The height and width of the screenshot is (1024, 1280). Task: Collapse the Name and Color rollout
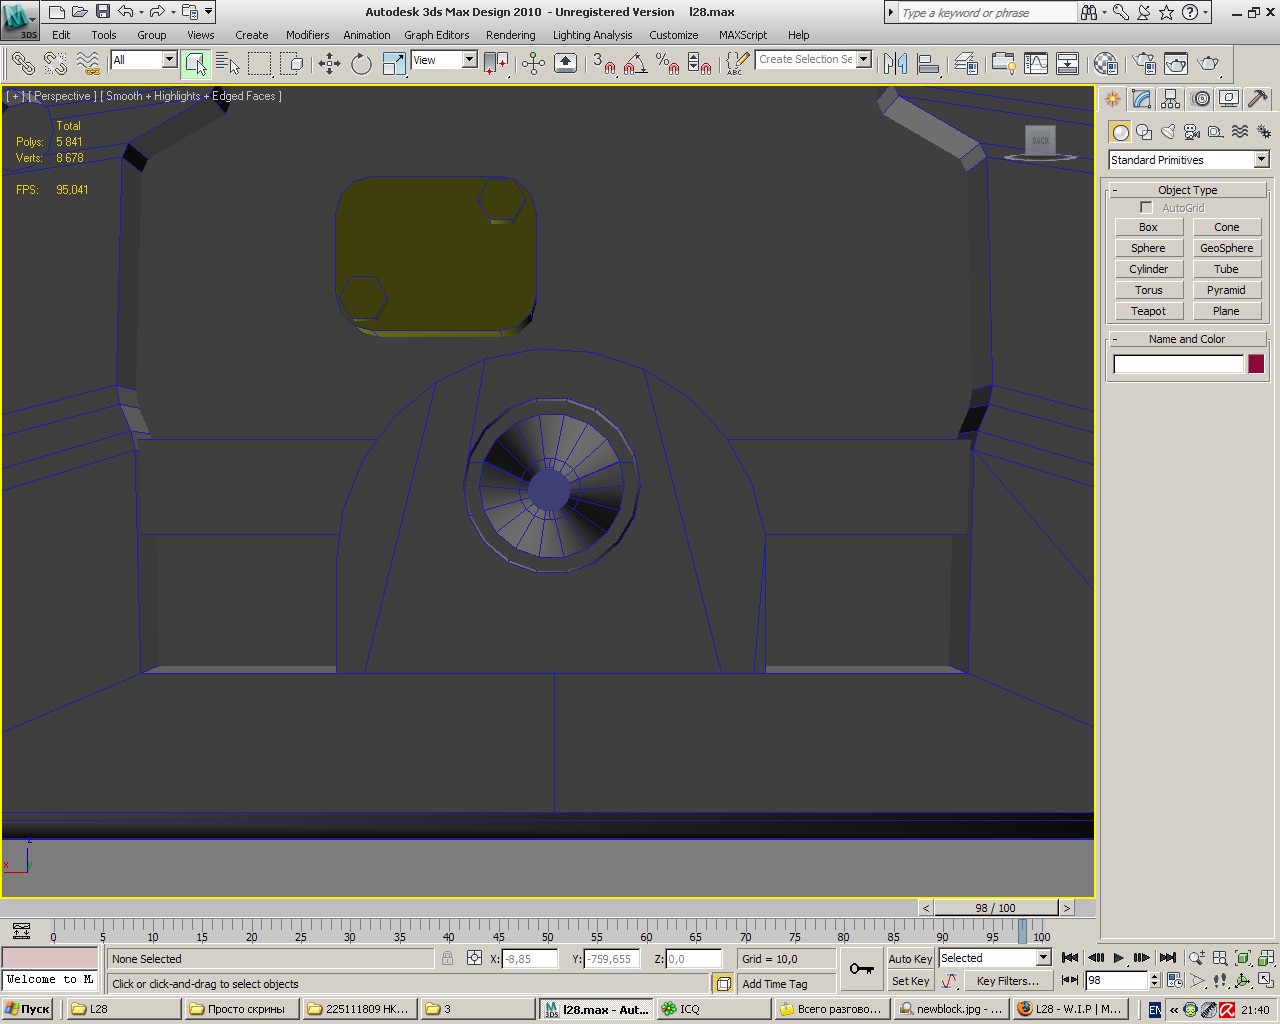point(1187,339)
